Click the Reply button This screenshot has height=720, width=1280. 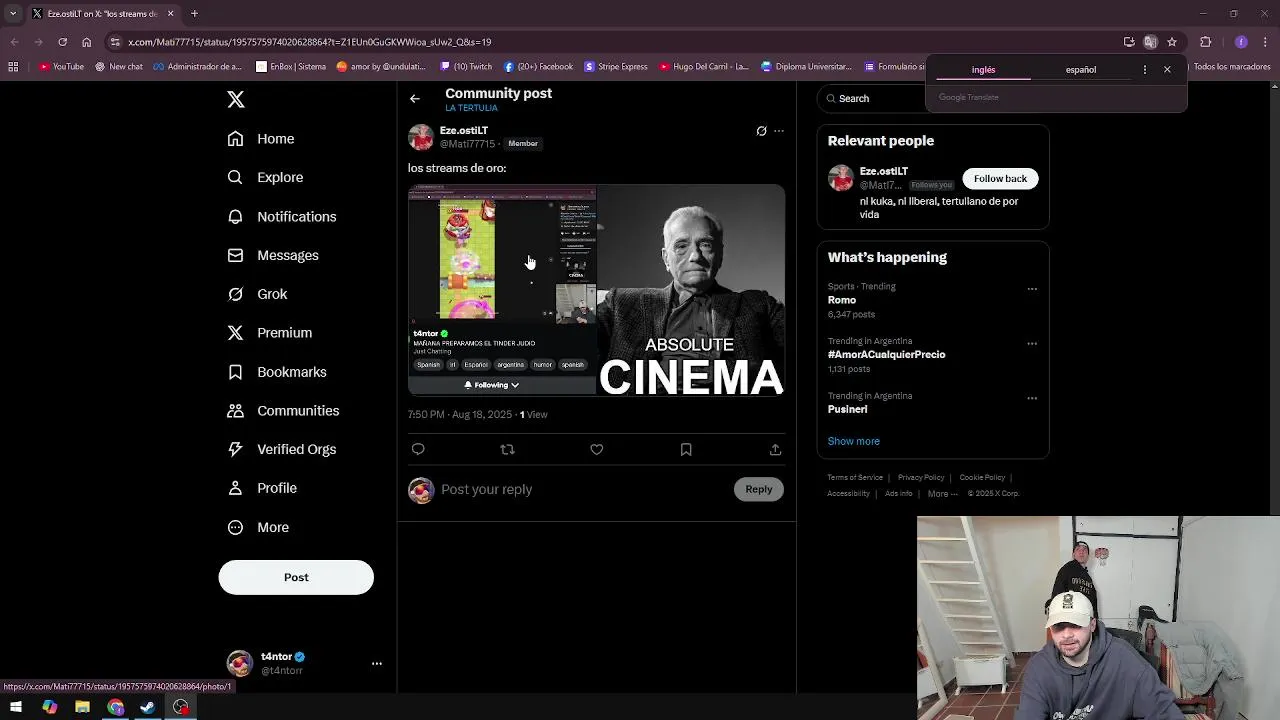click(759, 489)
